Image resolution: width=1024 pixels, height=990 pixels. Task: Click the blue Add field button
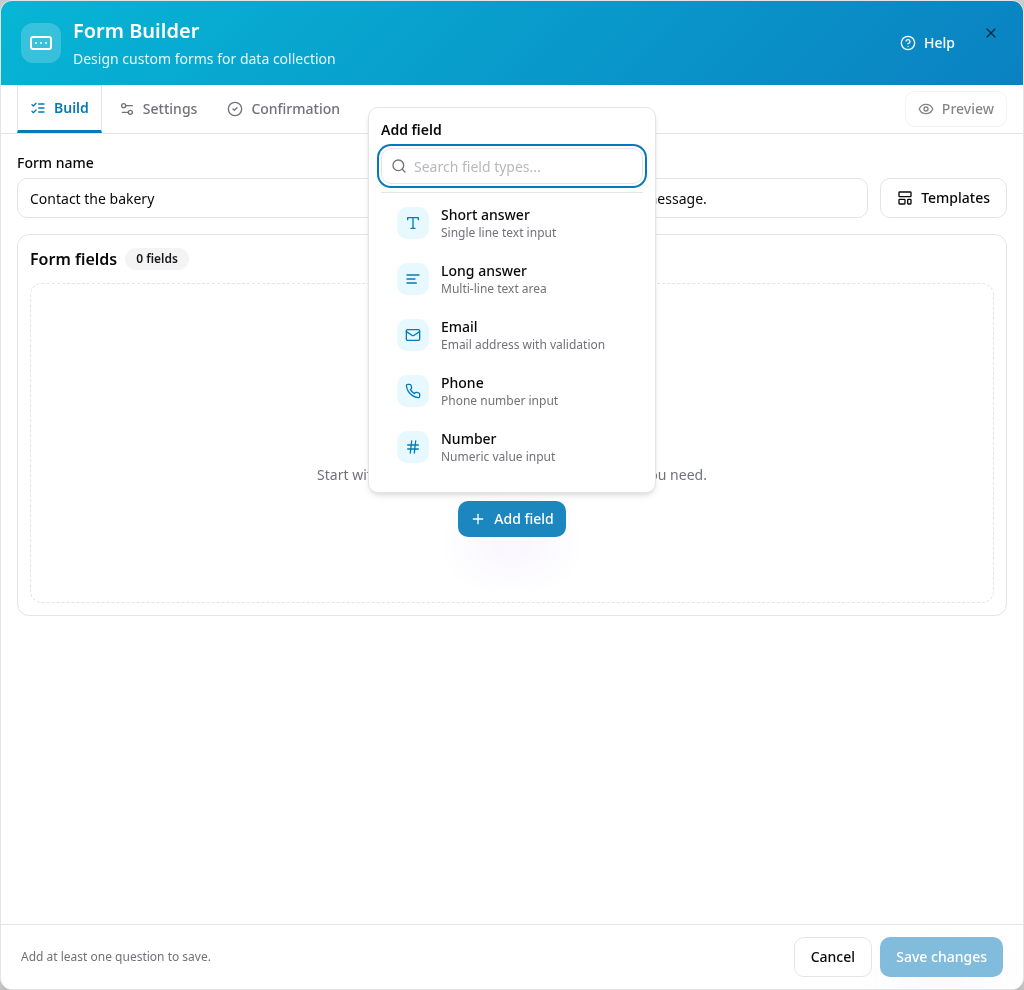[512, 519]
